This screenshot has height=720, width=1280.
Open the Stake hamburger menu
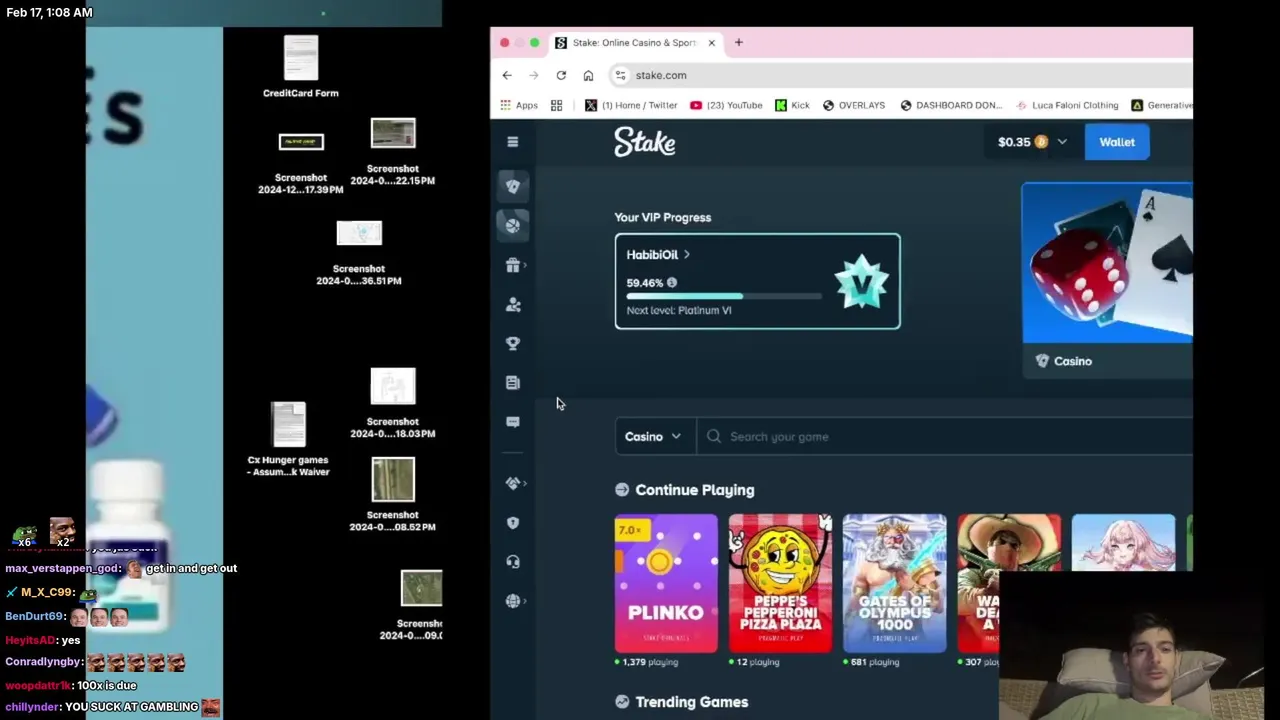click(x=513, y=142)
